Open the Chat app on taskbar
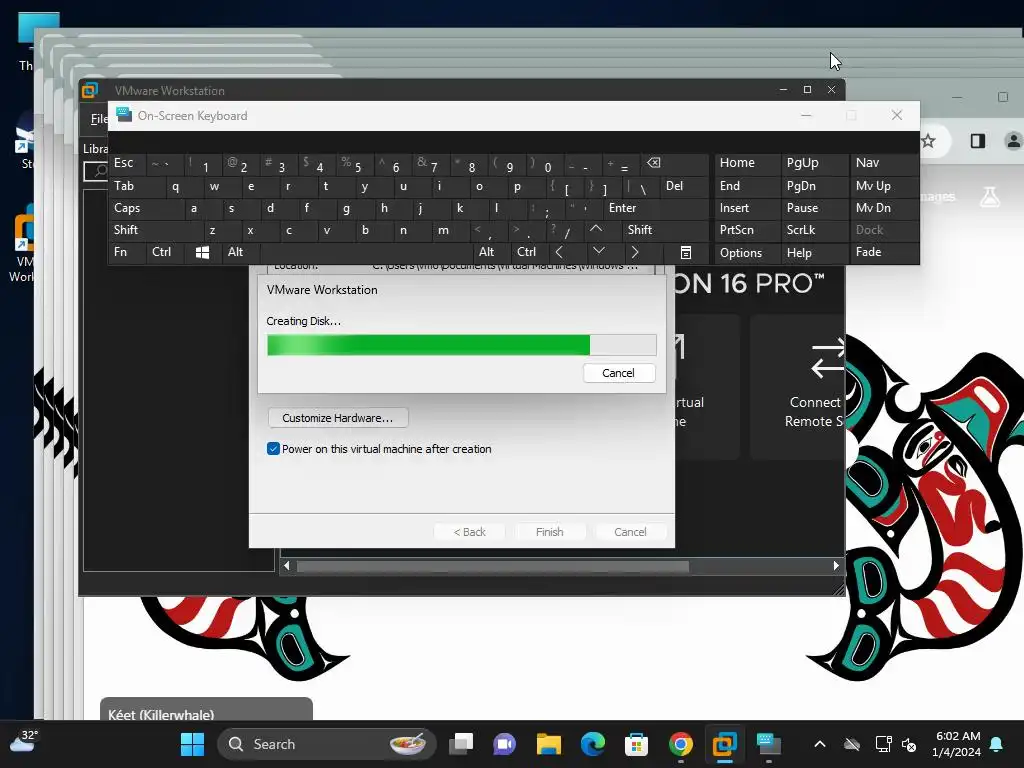 [x=504, y=744]
